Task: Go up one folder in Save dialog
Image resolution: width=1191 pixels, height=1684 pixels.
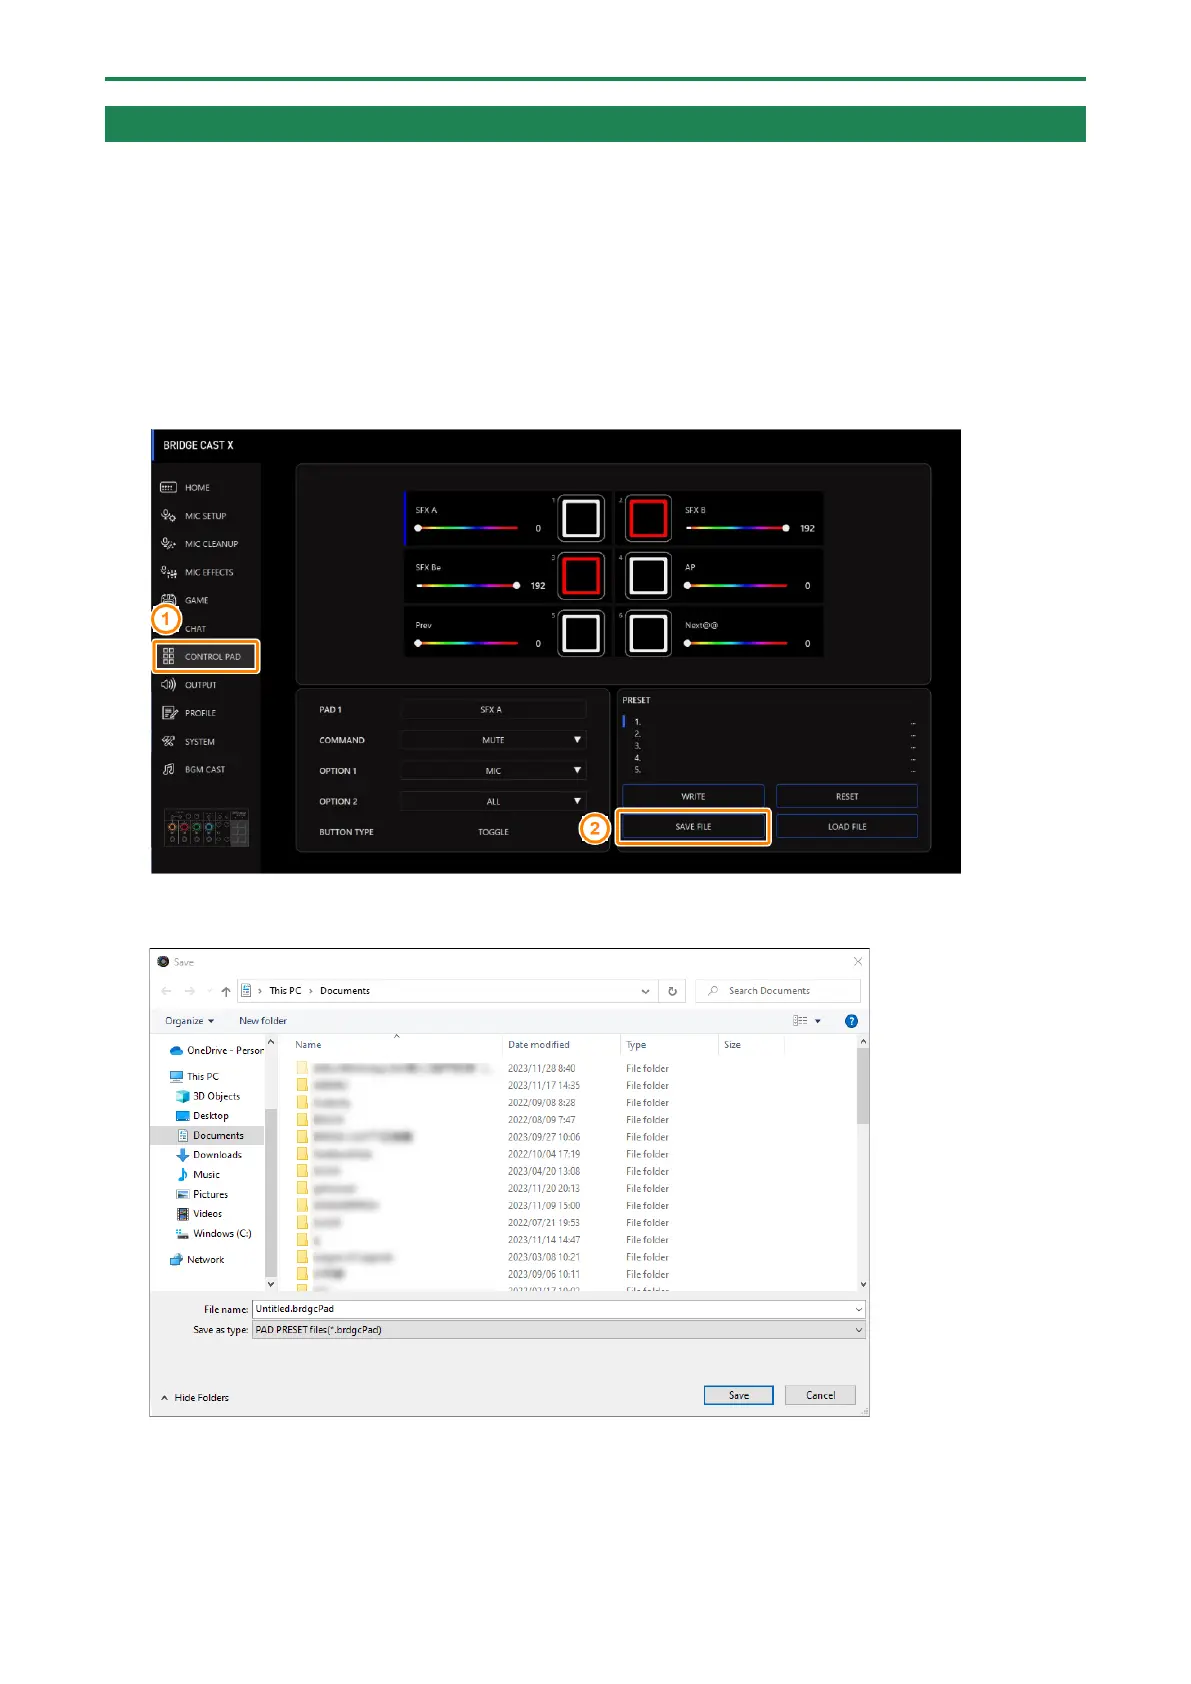Action: point(226,991)
